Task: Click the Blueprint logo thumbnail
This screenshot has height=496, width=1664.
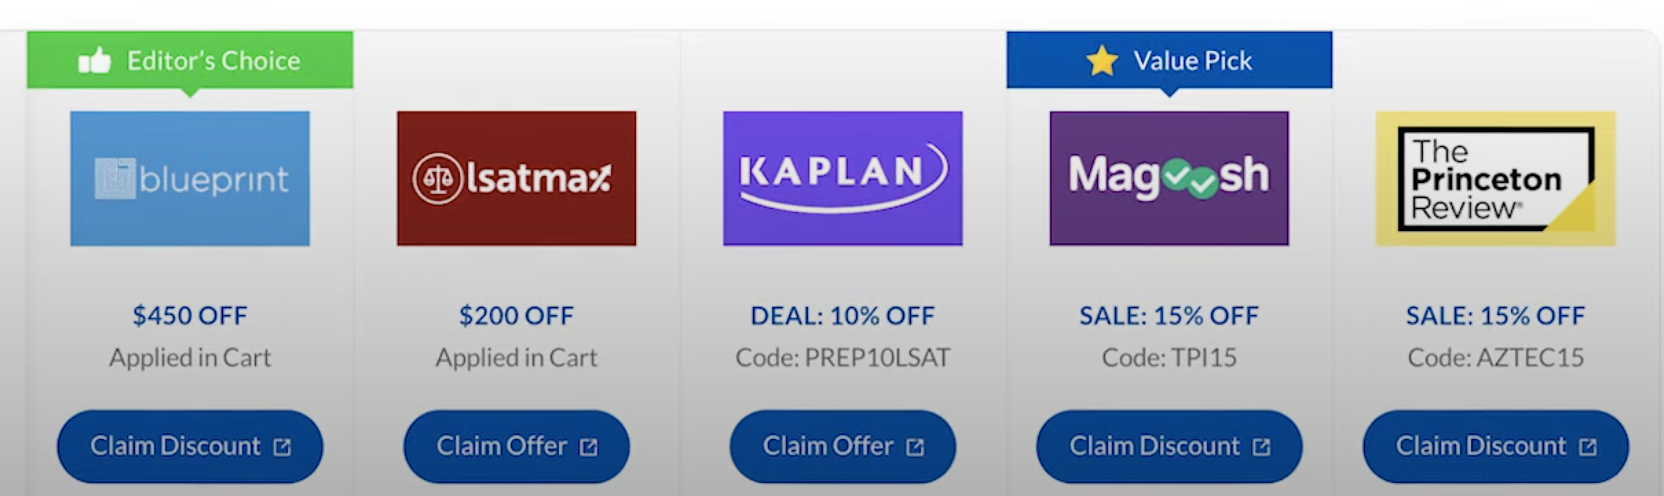Action: coord(190,178)
